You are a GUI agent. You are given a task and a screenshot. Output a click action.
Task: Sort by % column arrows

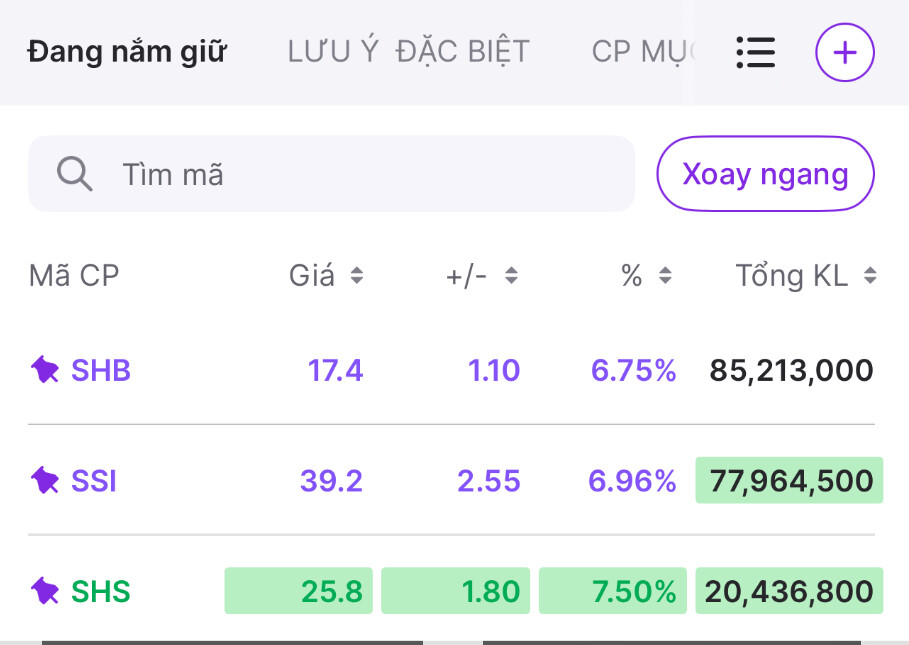point(665,276)
